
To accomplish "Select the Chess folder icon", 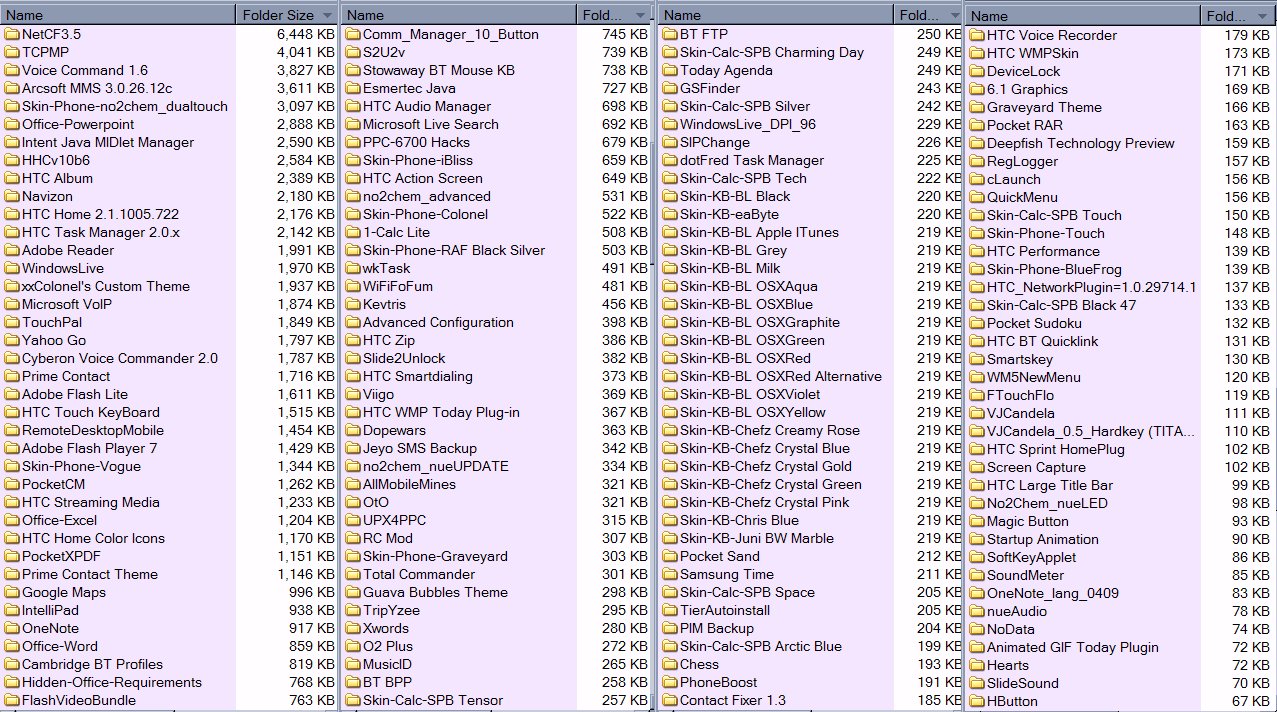I will tap(669, 665).
